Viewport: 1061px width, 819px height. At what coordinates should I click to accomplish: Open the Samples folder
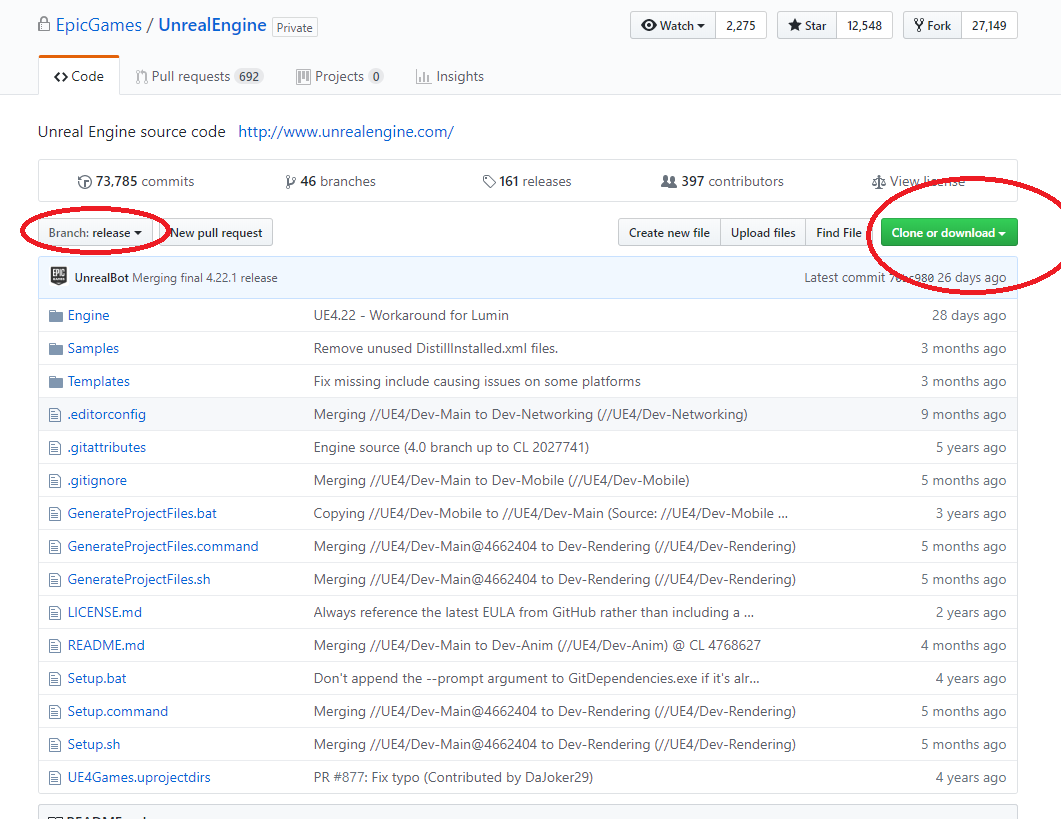[93, 349]
